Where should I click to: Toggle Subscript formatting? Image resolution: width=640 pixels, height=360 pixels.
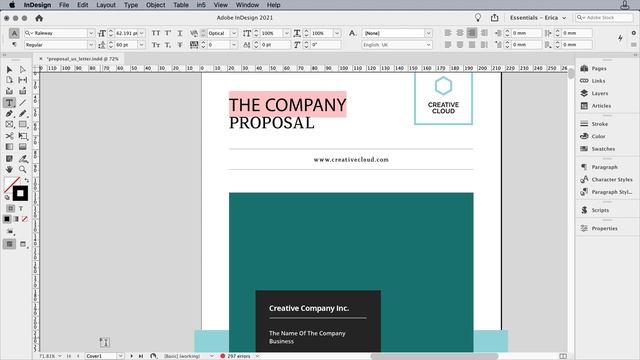tap(168, 45)
